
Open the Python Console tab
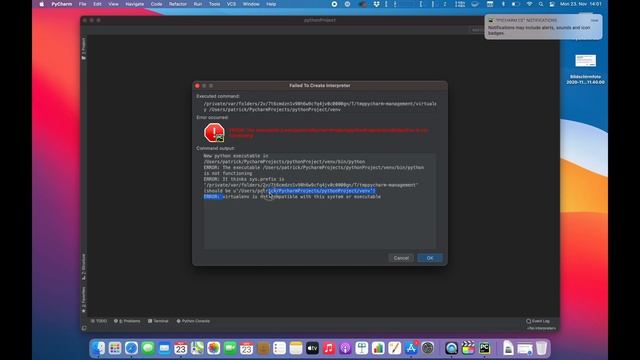click(193, 321)
